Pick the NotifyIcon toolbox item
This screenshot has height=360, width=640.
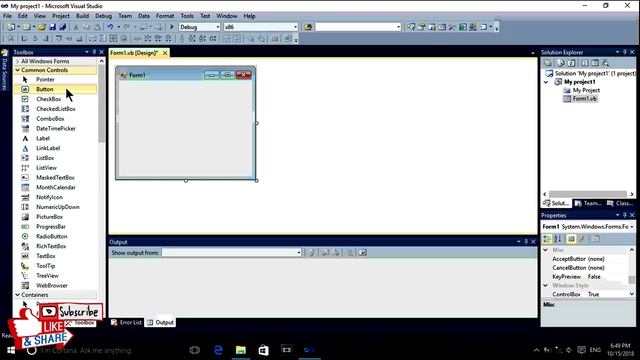point(56,197)
